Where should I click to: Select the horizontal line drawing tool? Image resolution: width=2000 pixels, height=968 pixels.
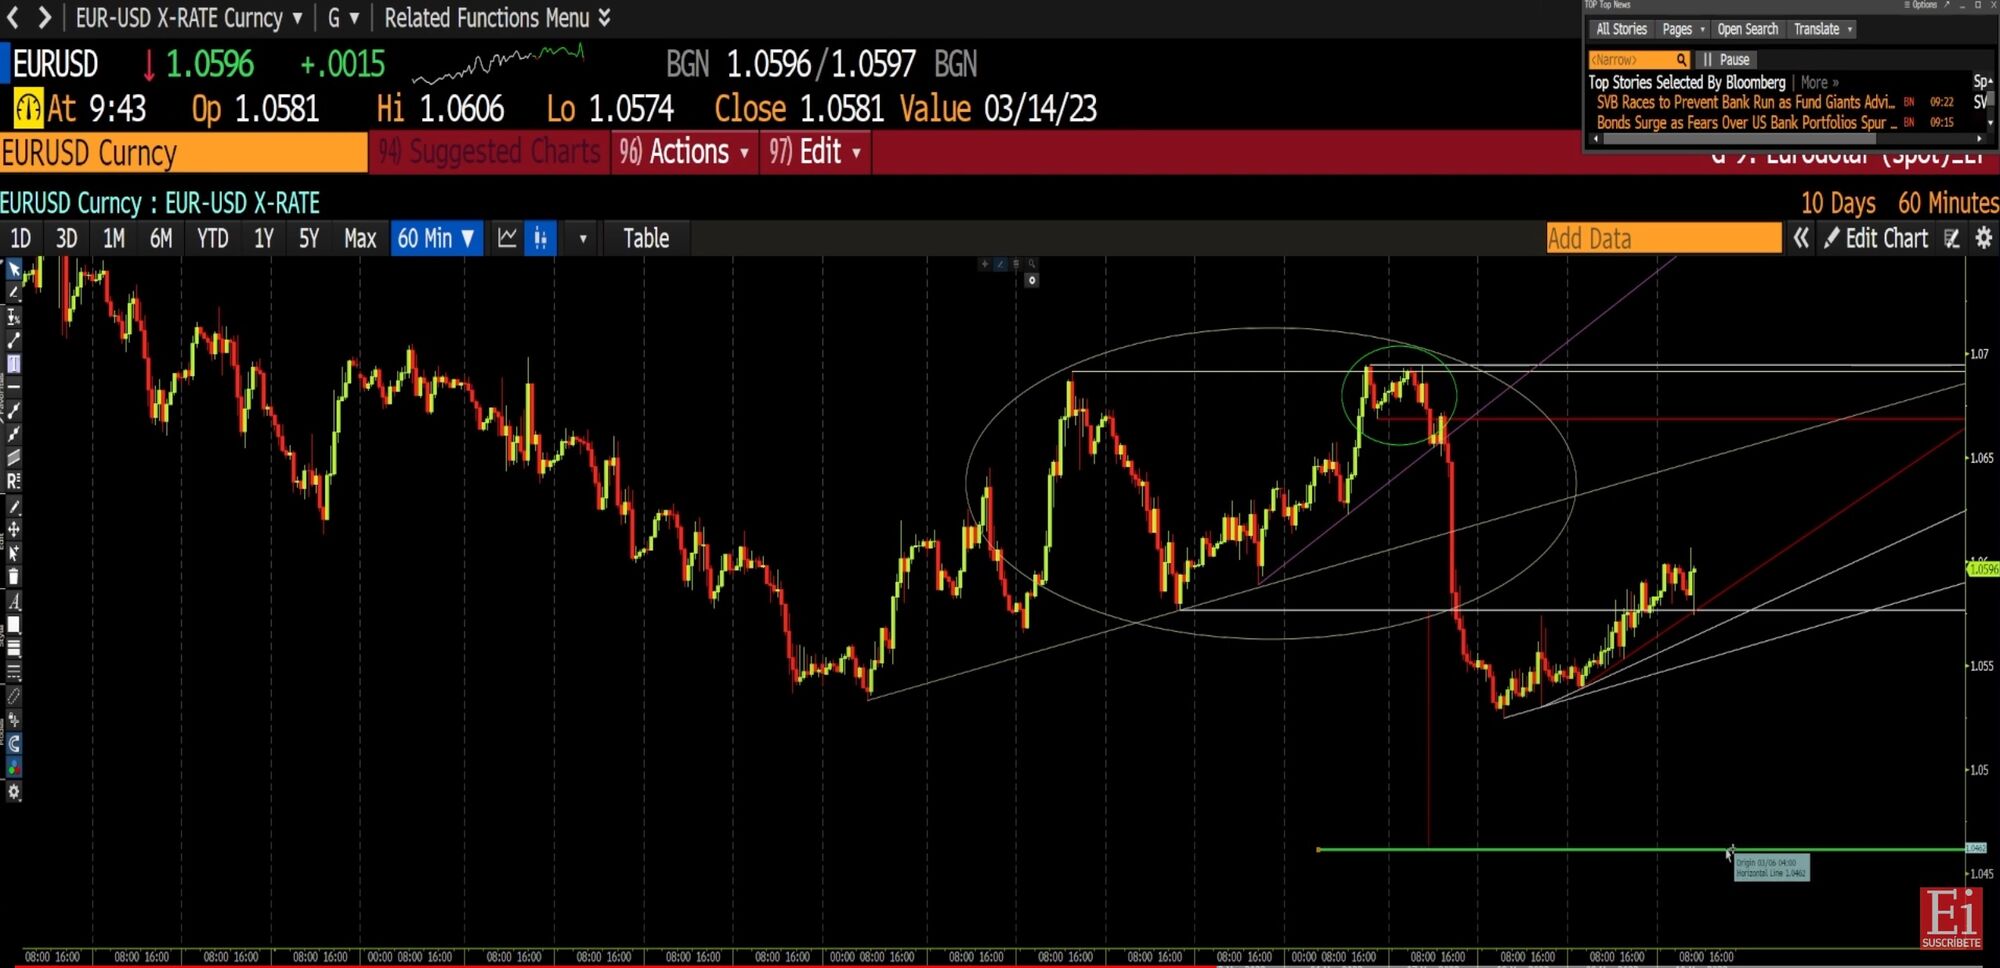coord(14,387)
